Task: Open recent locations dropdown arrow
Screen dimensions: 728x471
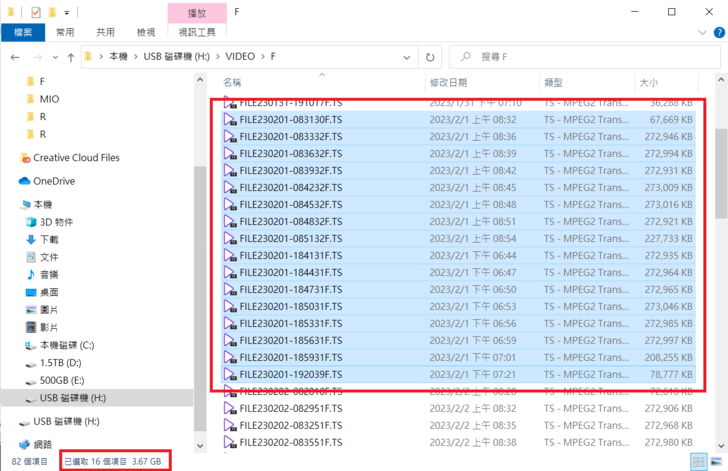Action: 55,57
